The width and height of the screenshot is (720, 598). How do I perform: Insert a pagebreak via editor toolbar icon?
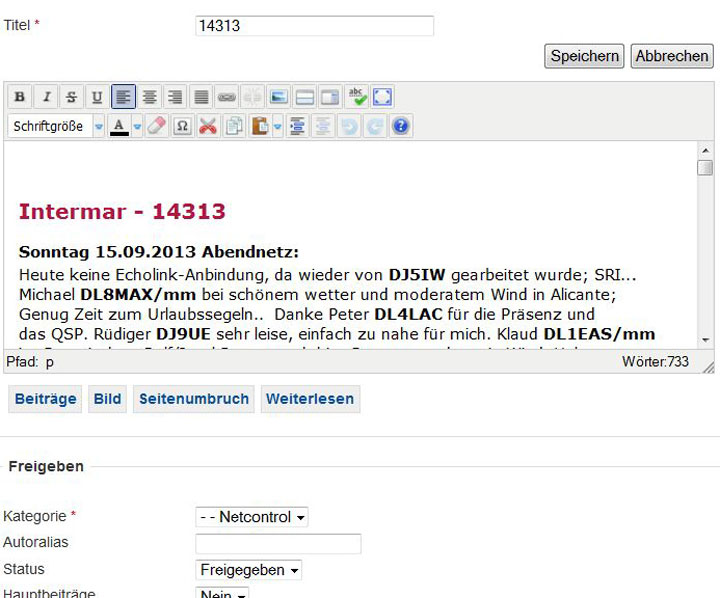pos(305,96)
